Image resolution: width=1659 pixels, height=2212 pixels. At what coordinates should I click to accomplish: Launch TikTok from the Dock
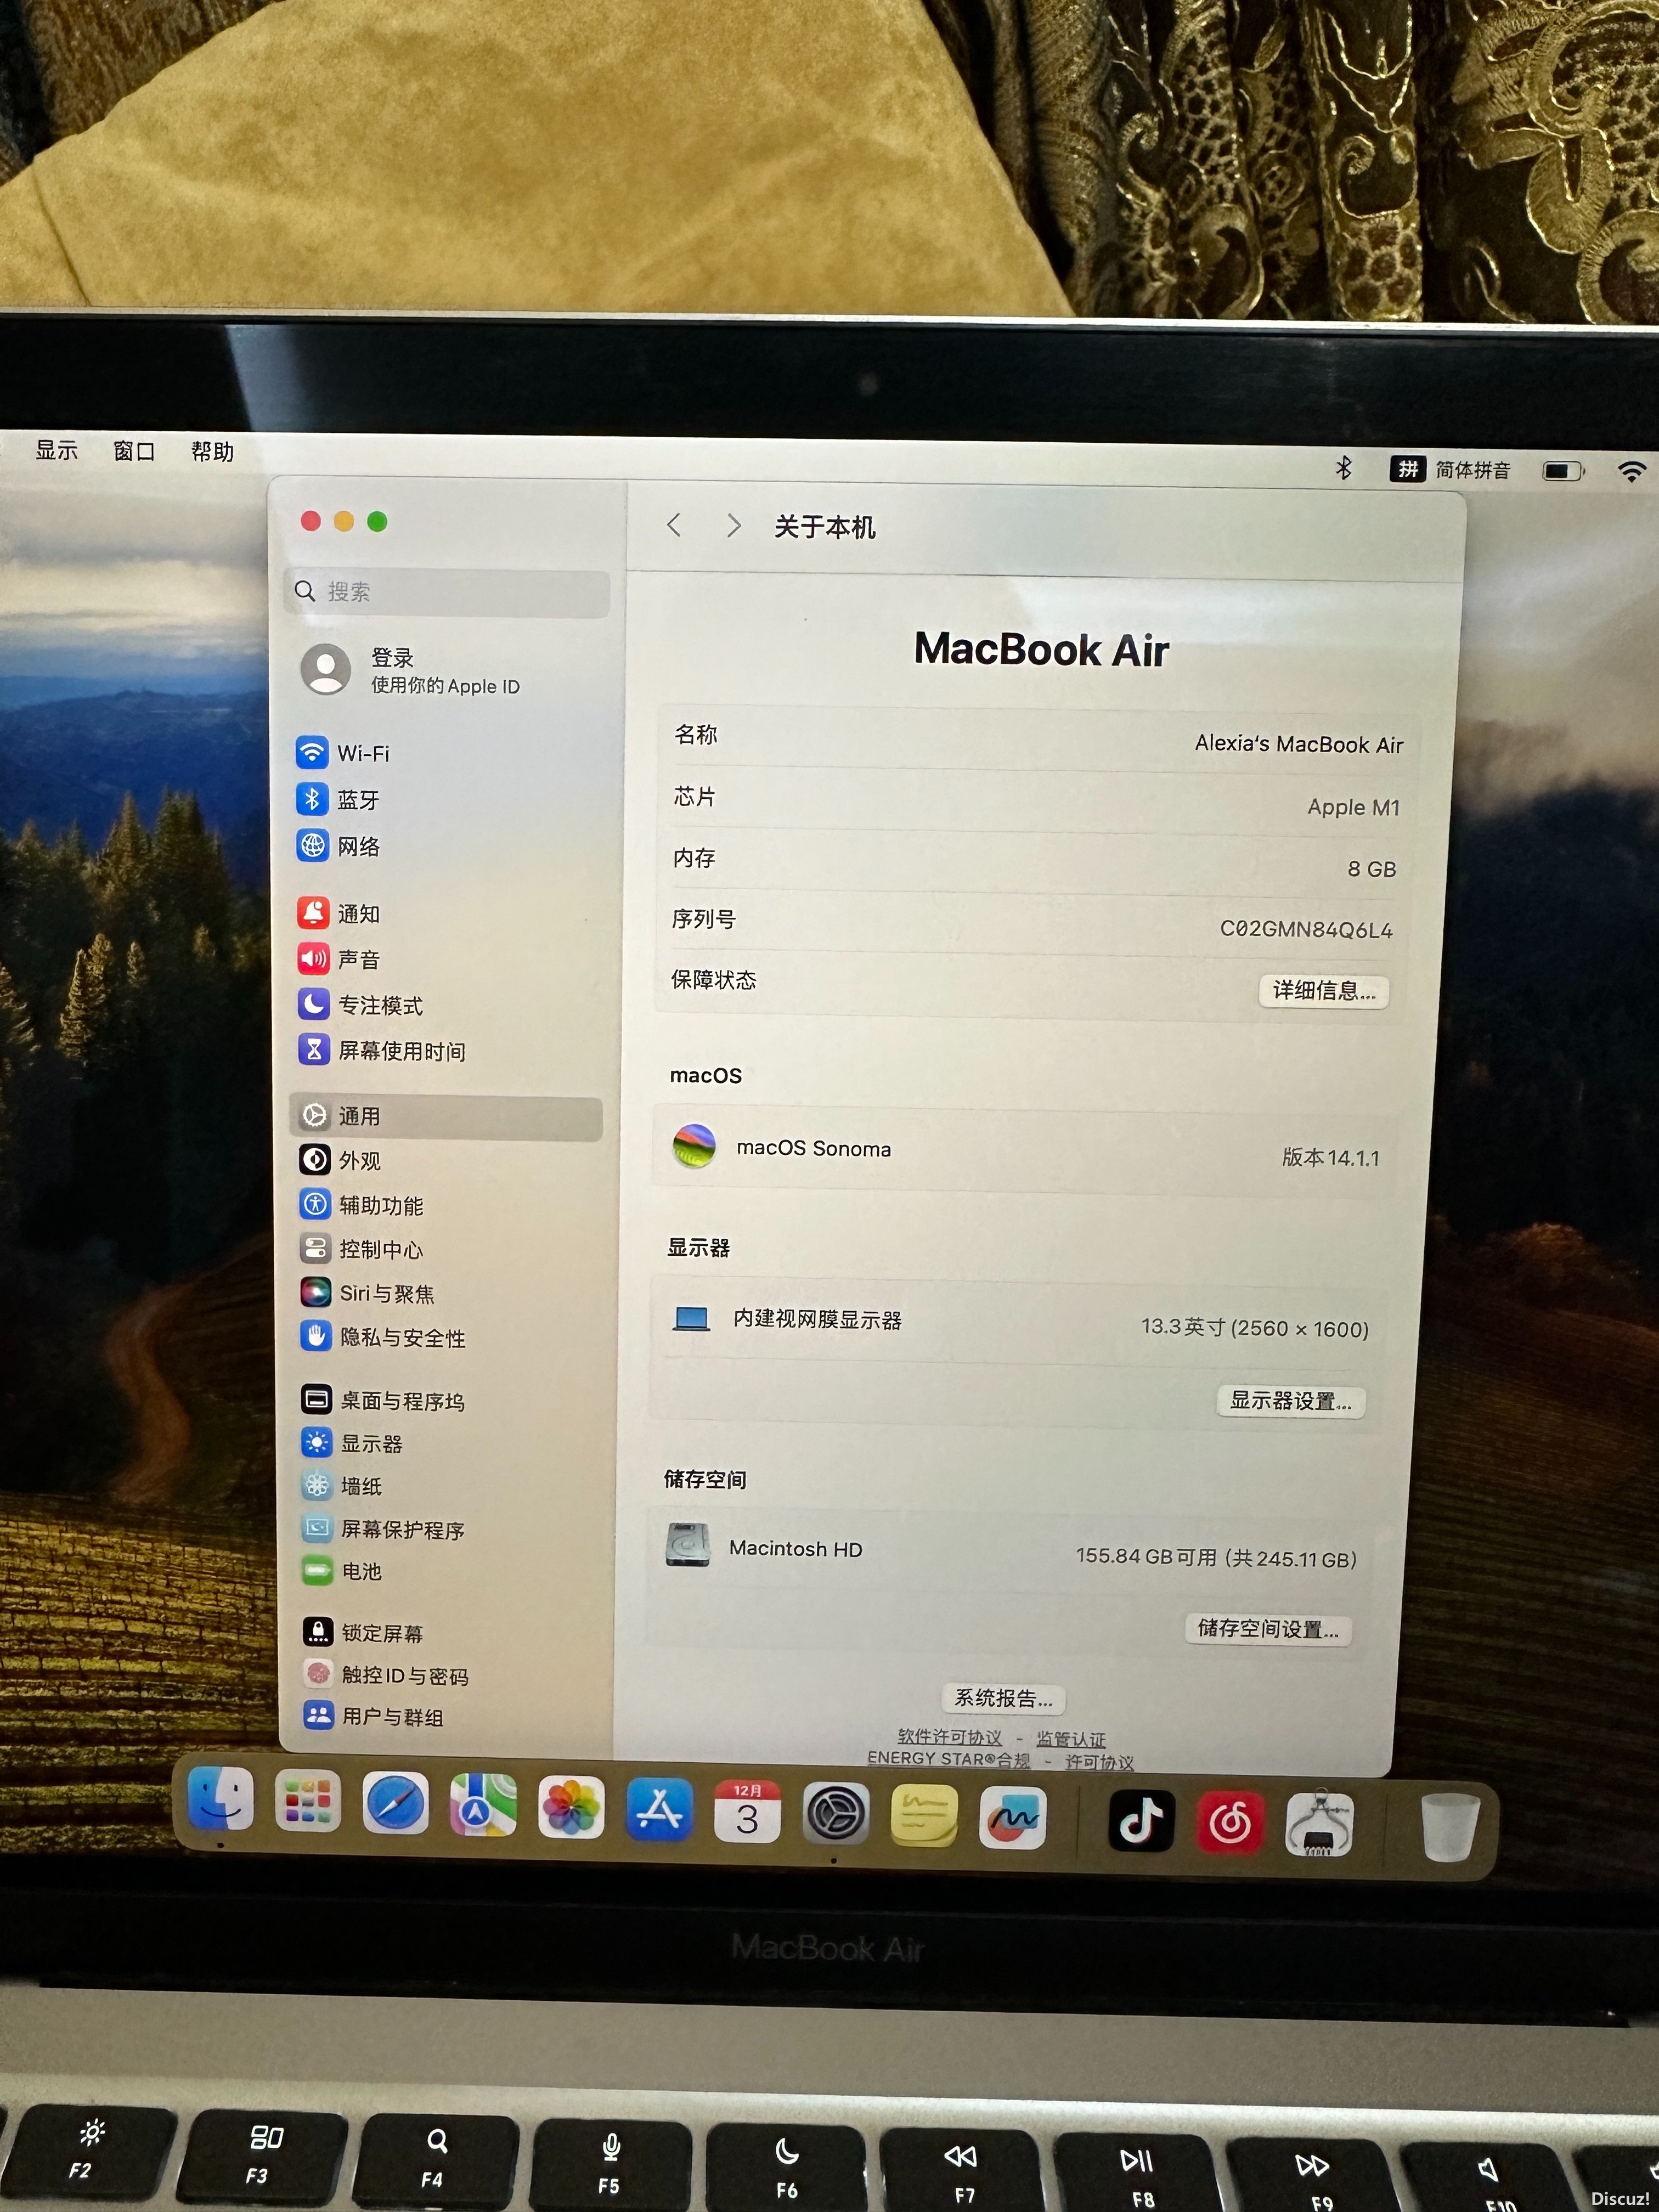click(x=1141, y=1821)
